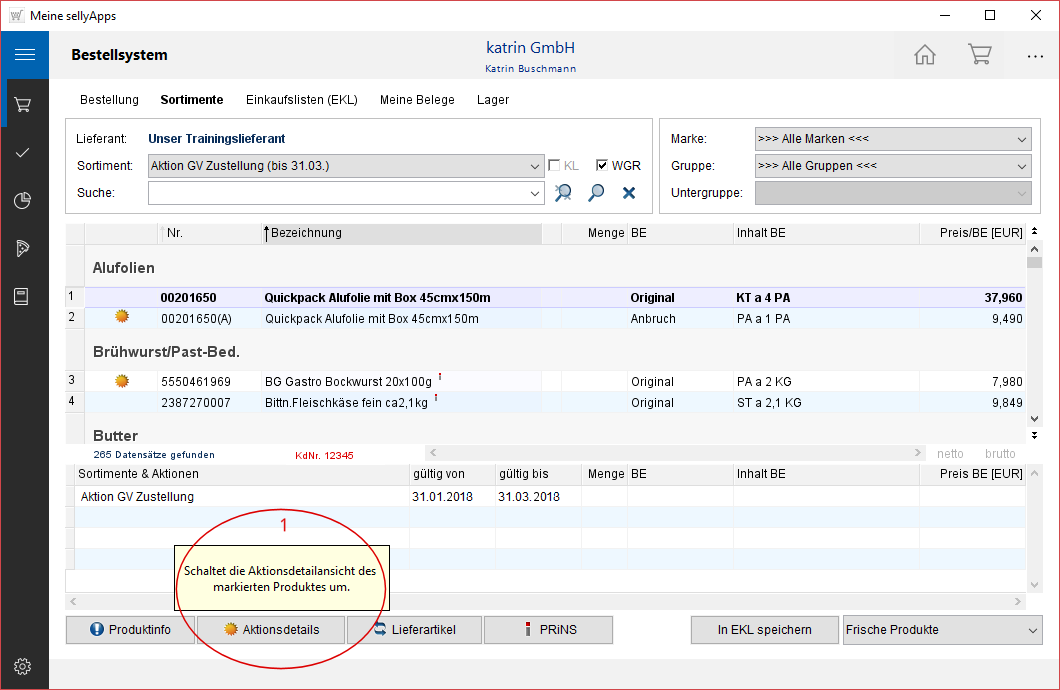
Task: Click into the Suche input field
Action: [x=338, y=193]
